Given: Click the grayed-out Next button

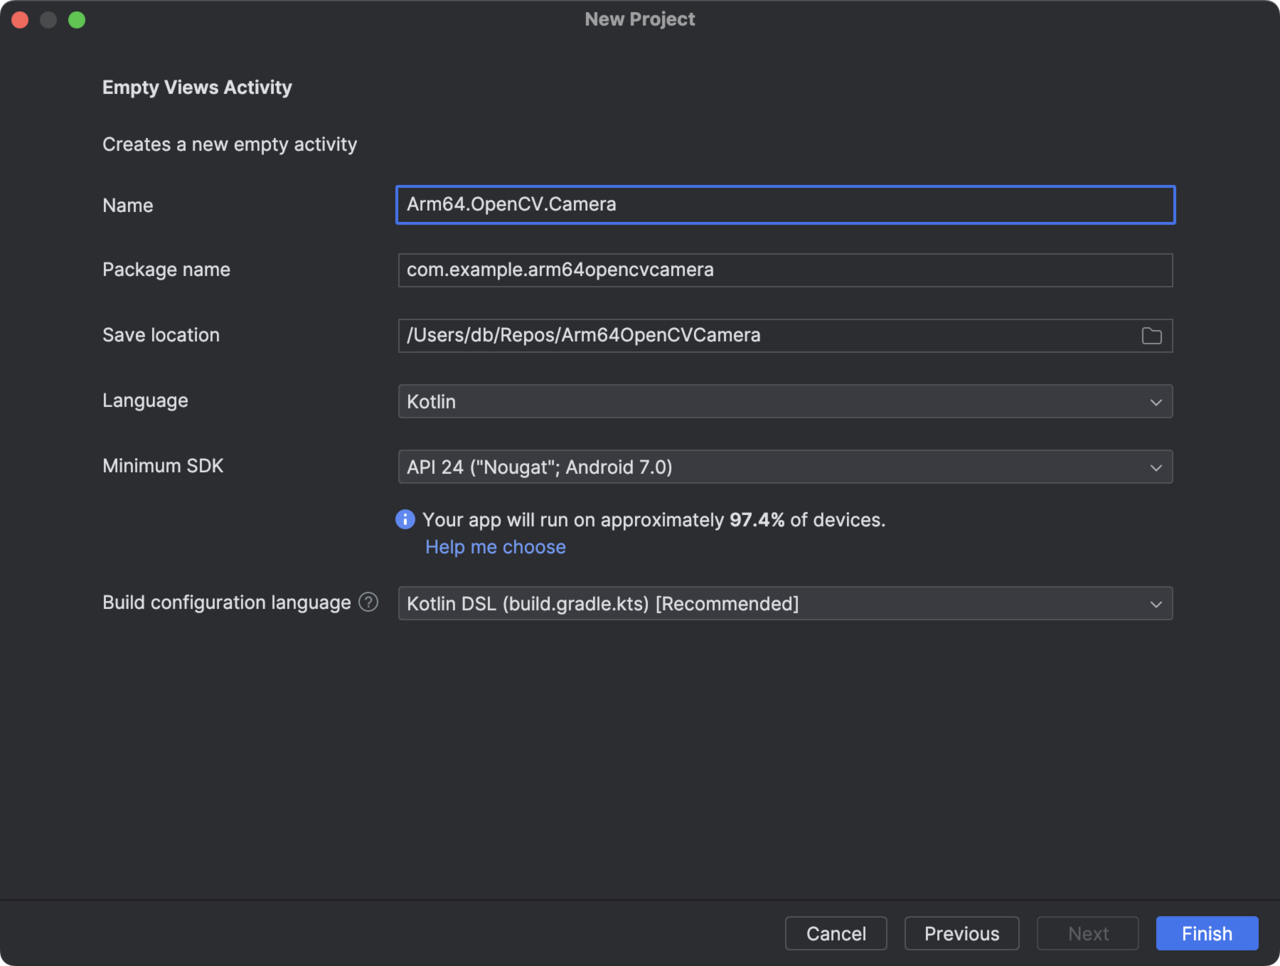Looking at the screenshot, I should click(1087, 933).
